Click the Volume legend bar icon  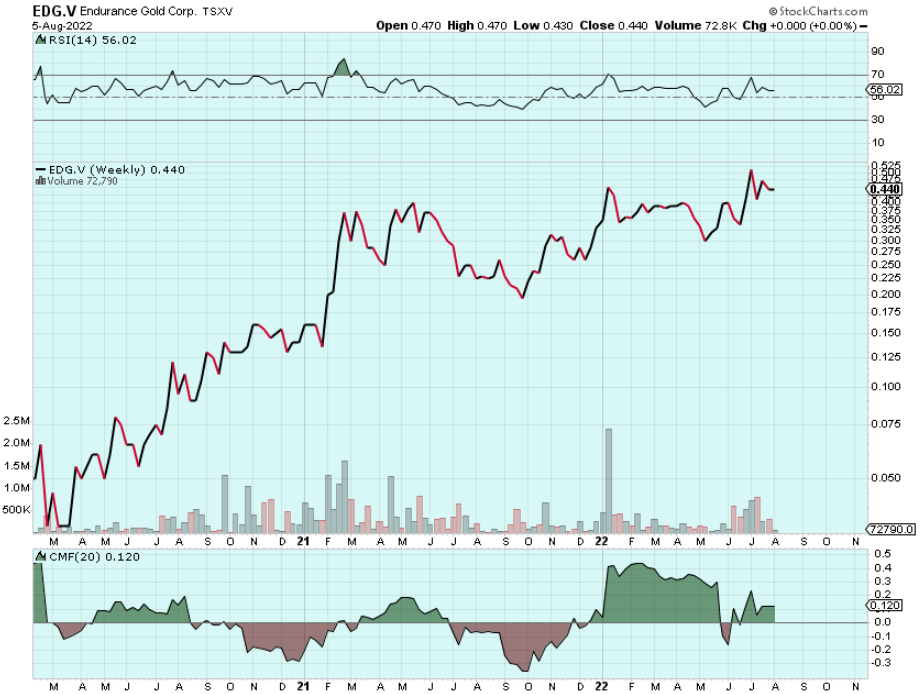[40, 181]
